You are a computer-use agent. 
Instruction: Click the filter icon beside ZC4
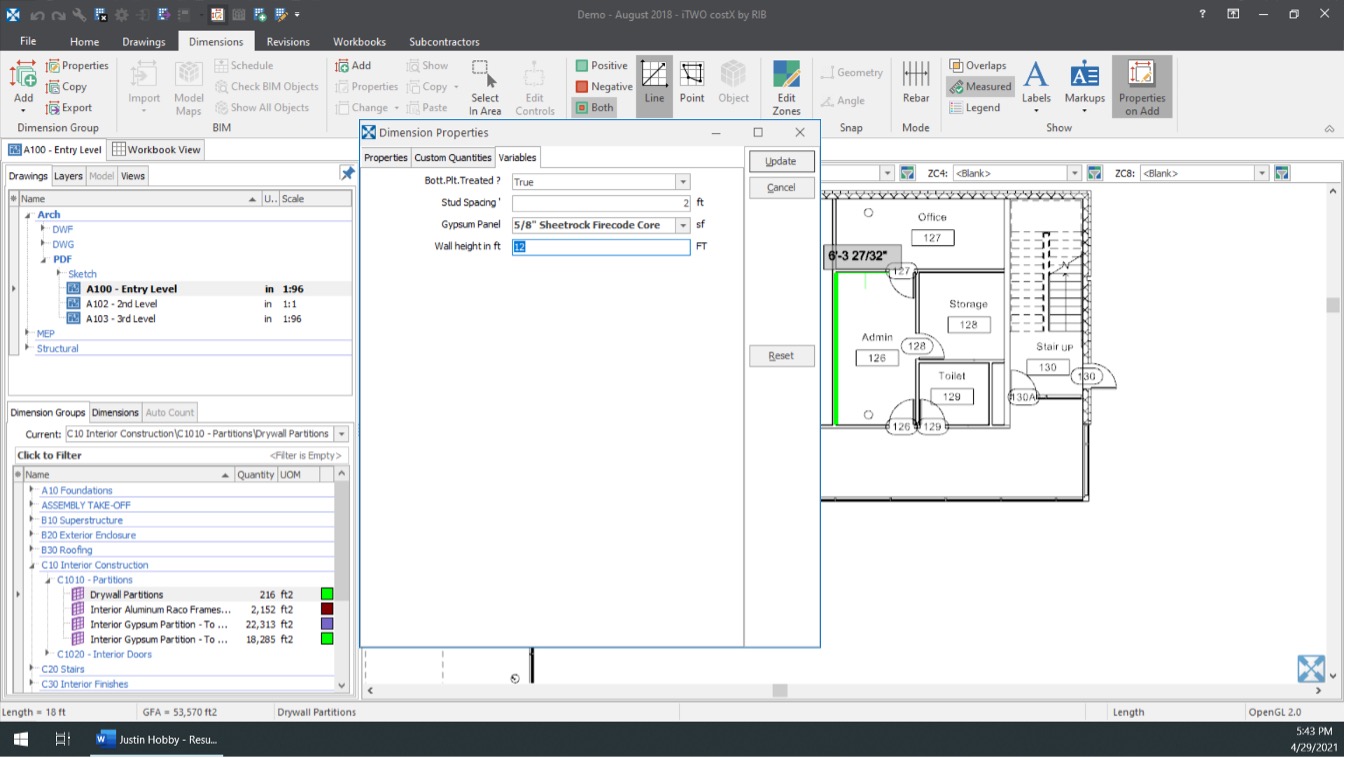point(1094,173)
